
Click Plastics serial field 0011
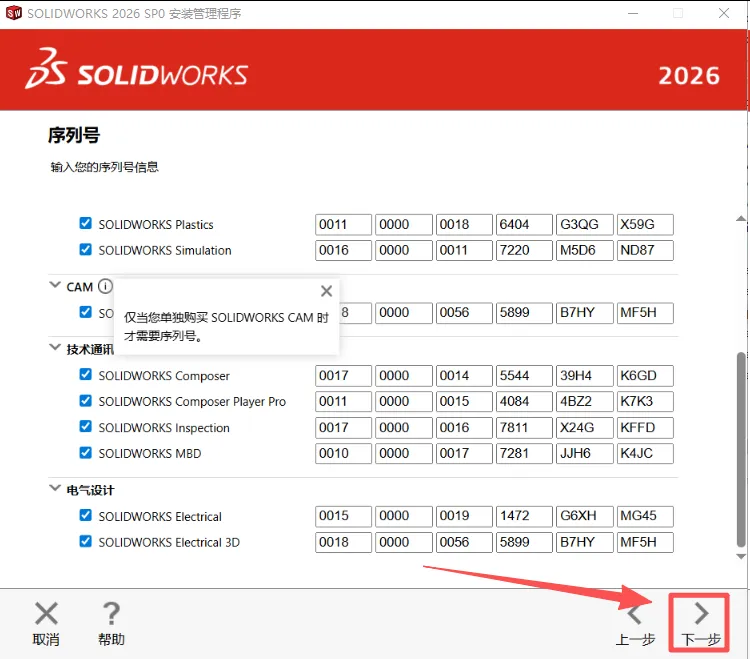[343, 224]
